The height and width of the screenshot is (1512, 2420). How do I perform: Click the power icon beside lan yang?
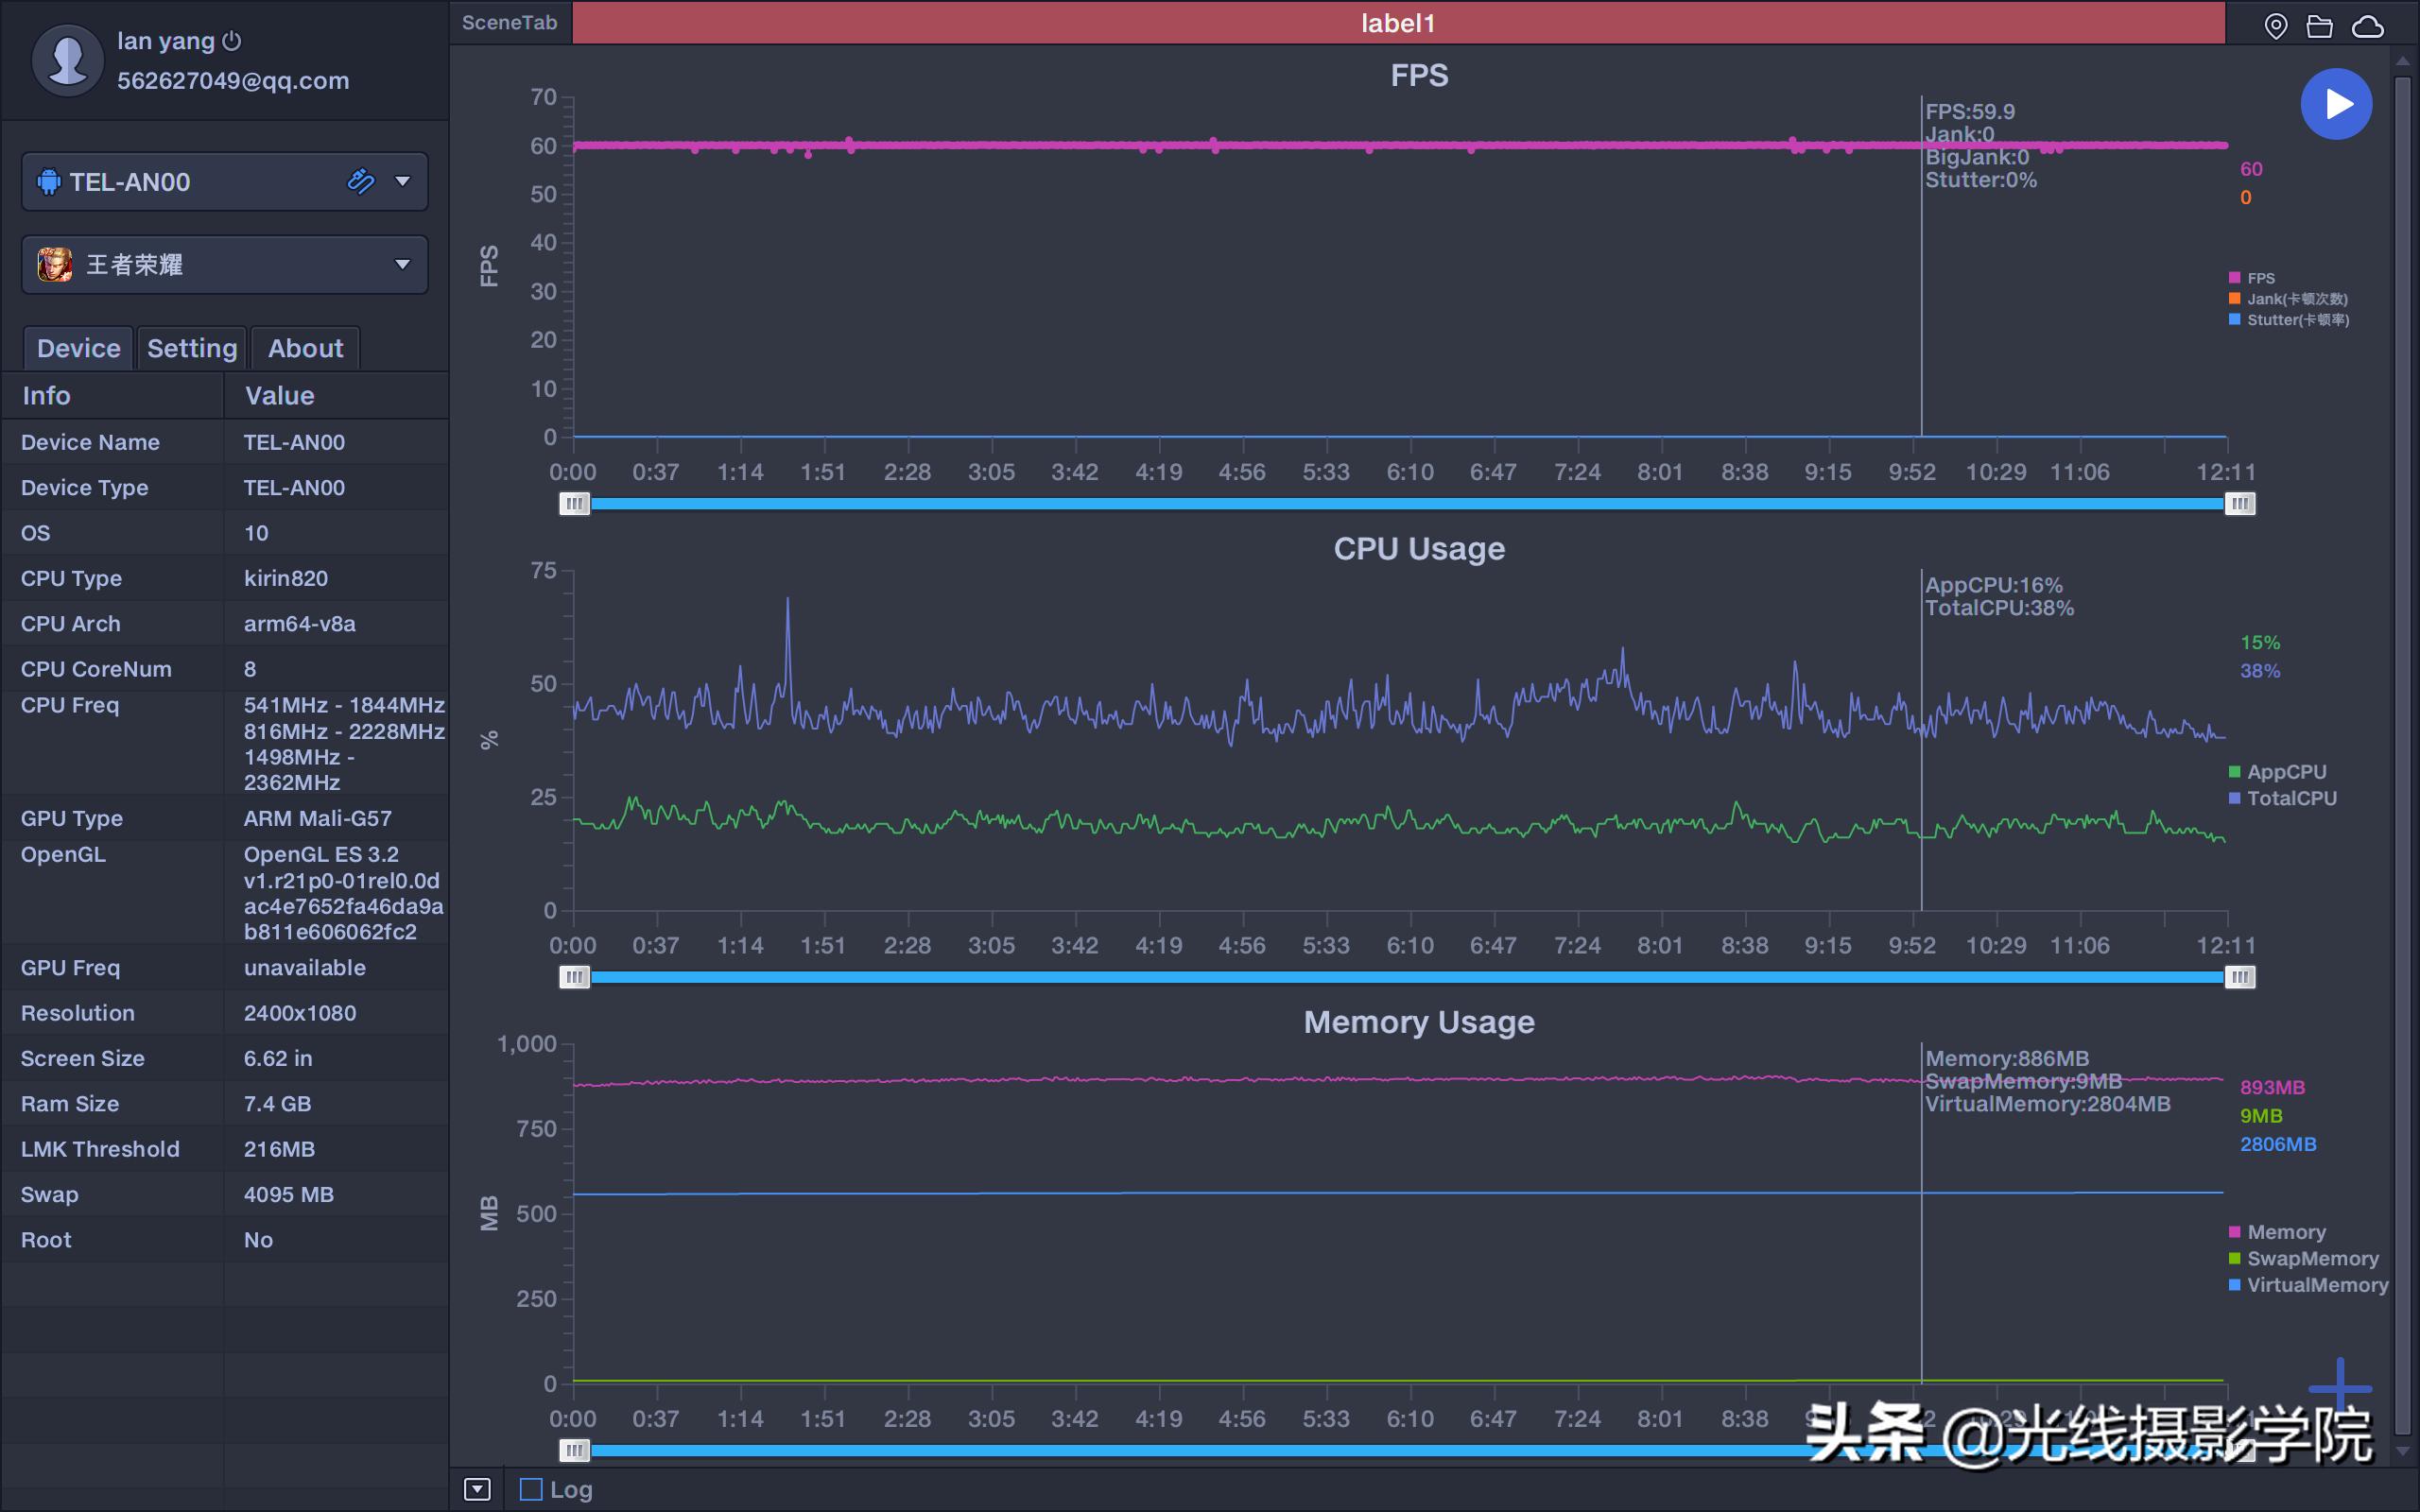click(x=232, y=41)
